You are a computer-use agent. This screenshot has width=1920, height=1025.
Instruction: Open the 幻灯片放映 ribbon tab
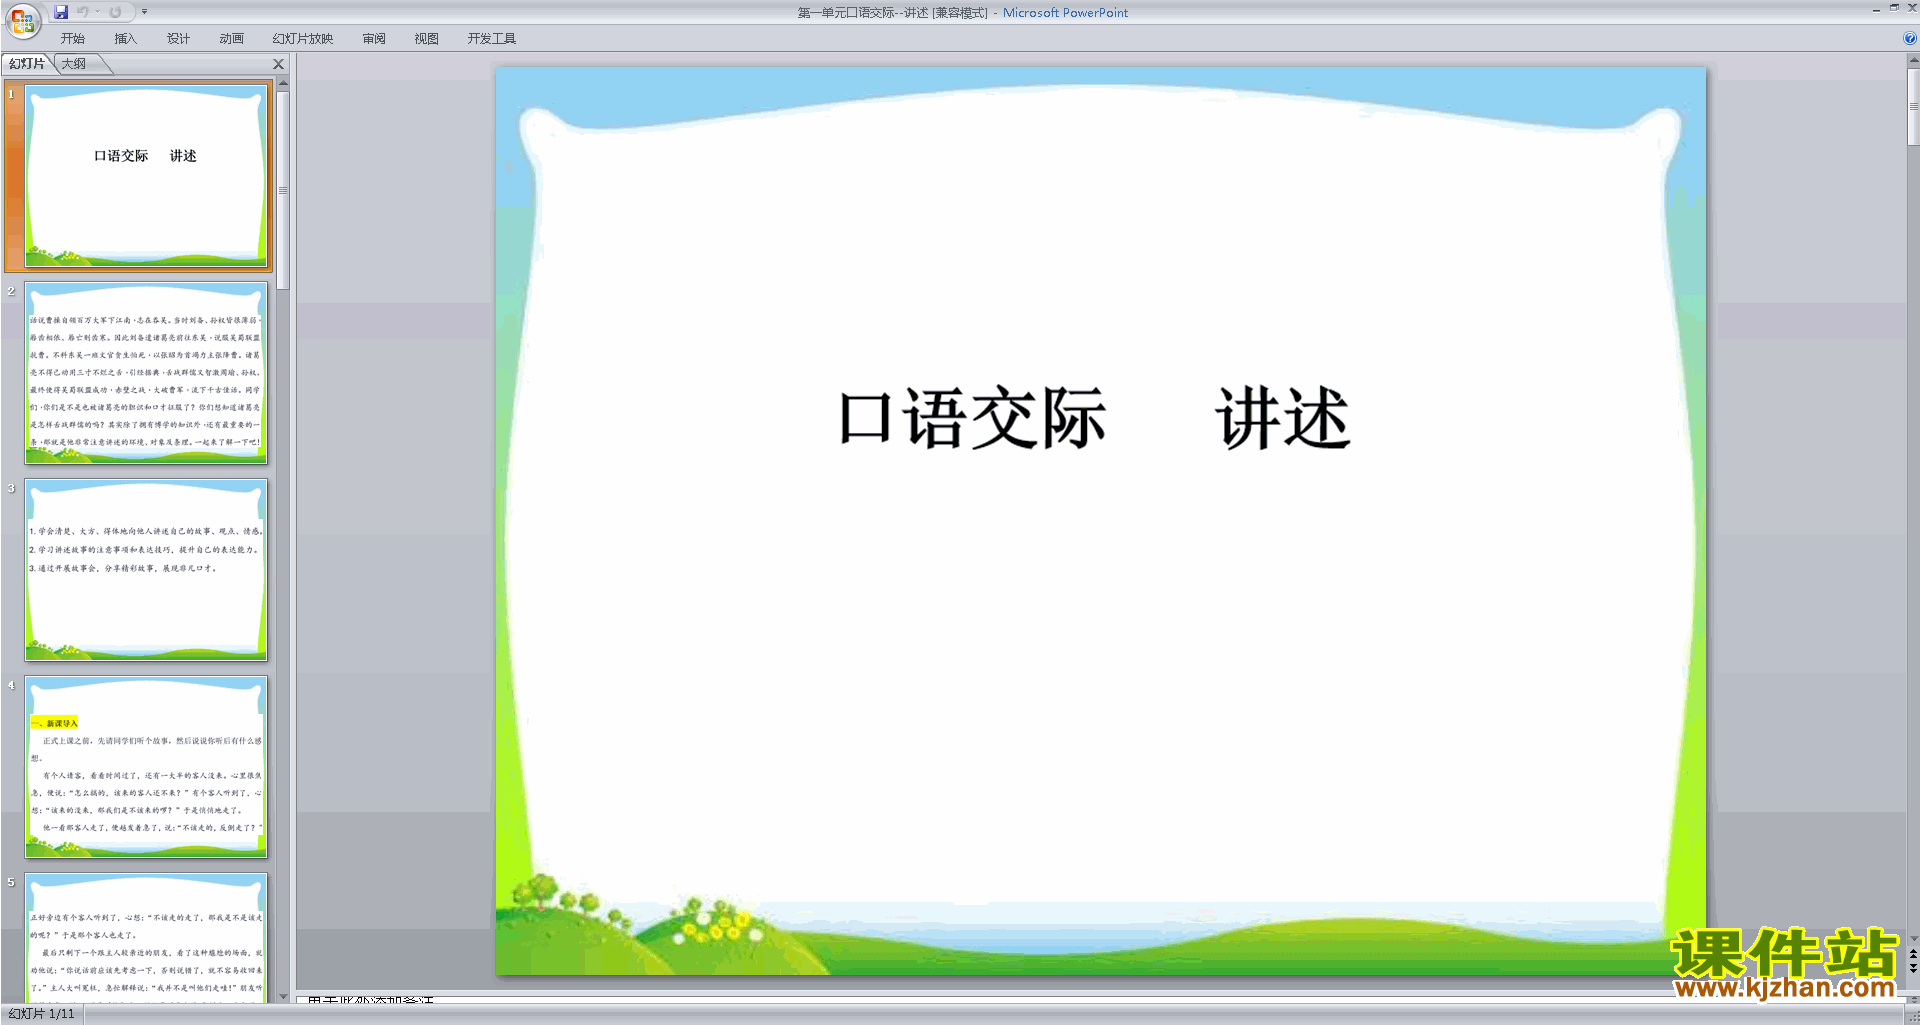pos(302,39)
